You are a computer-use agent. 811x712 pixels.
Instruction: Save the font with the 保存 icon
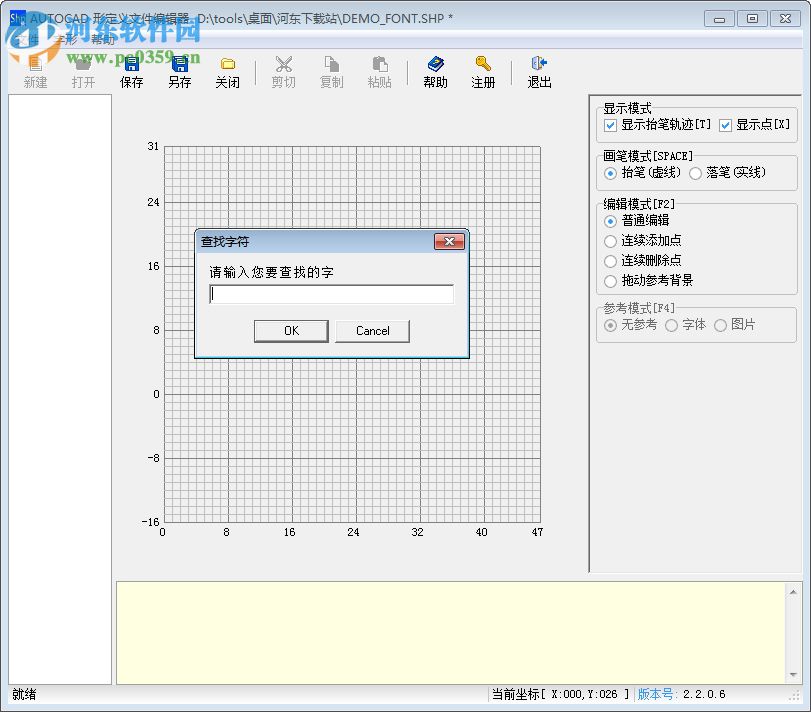(x=131, y=70)
